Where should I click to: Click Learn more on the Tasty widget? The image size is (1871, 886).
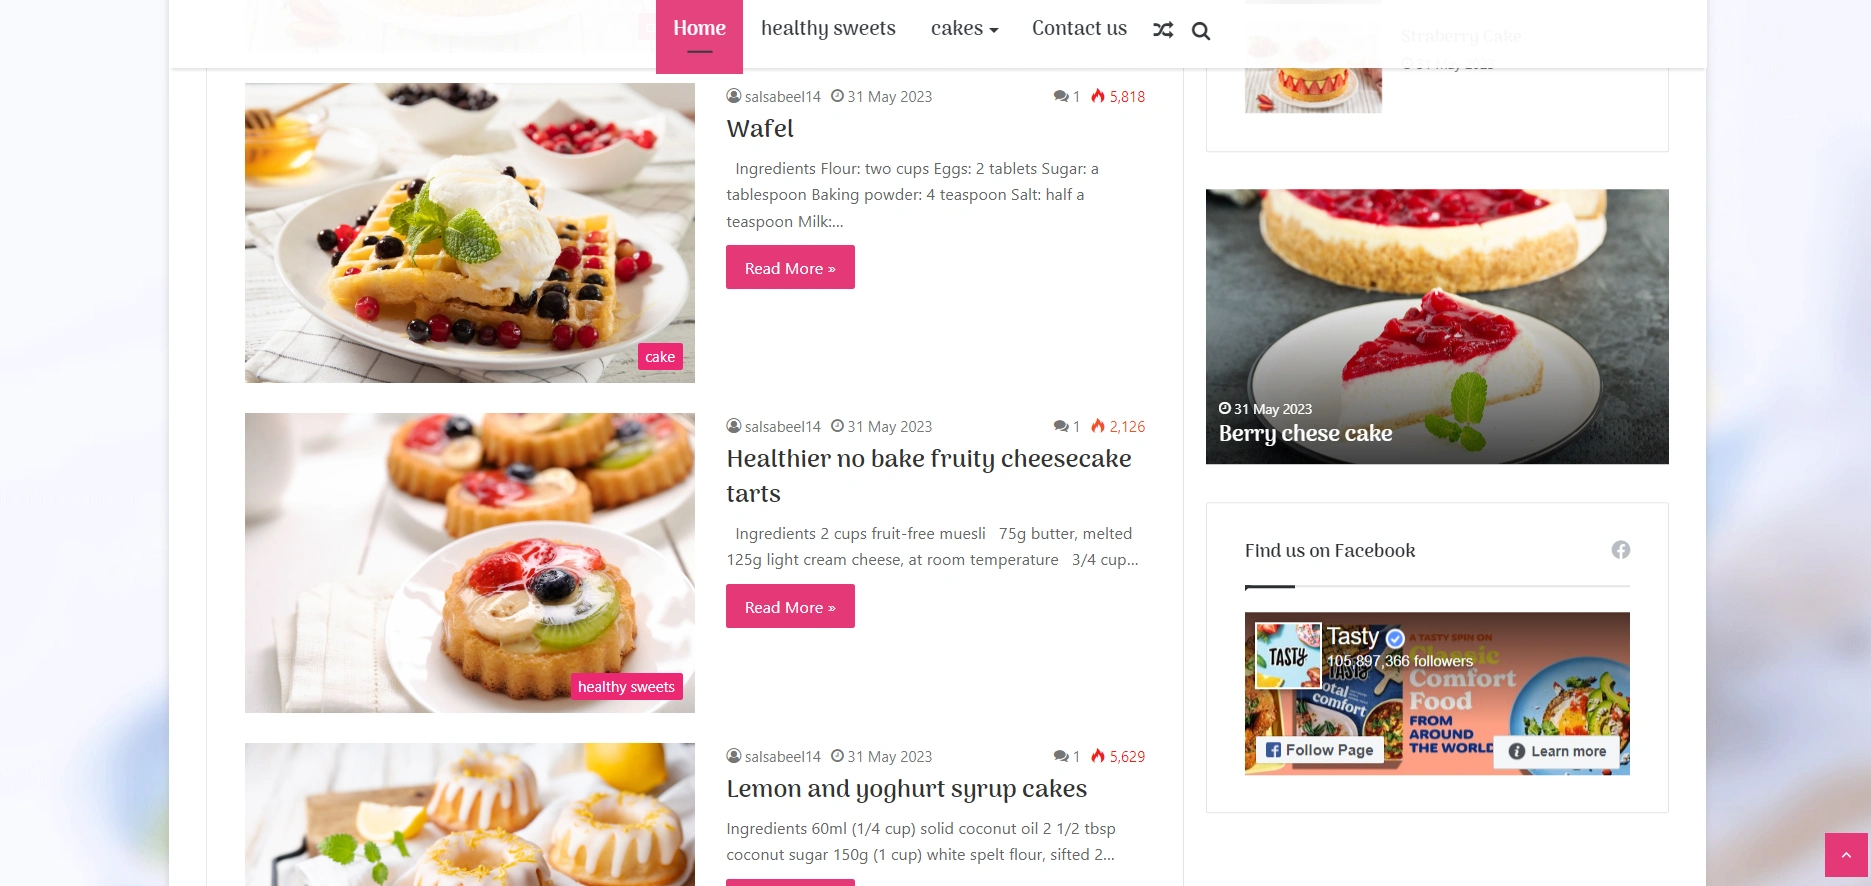[1557, 751]
